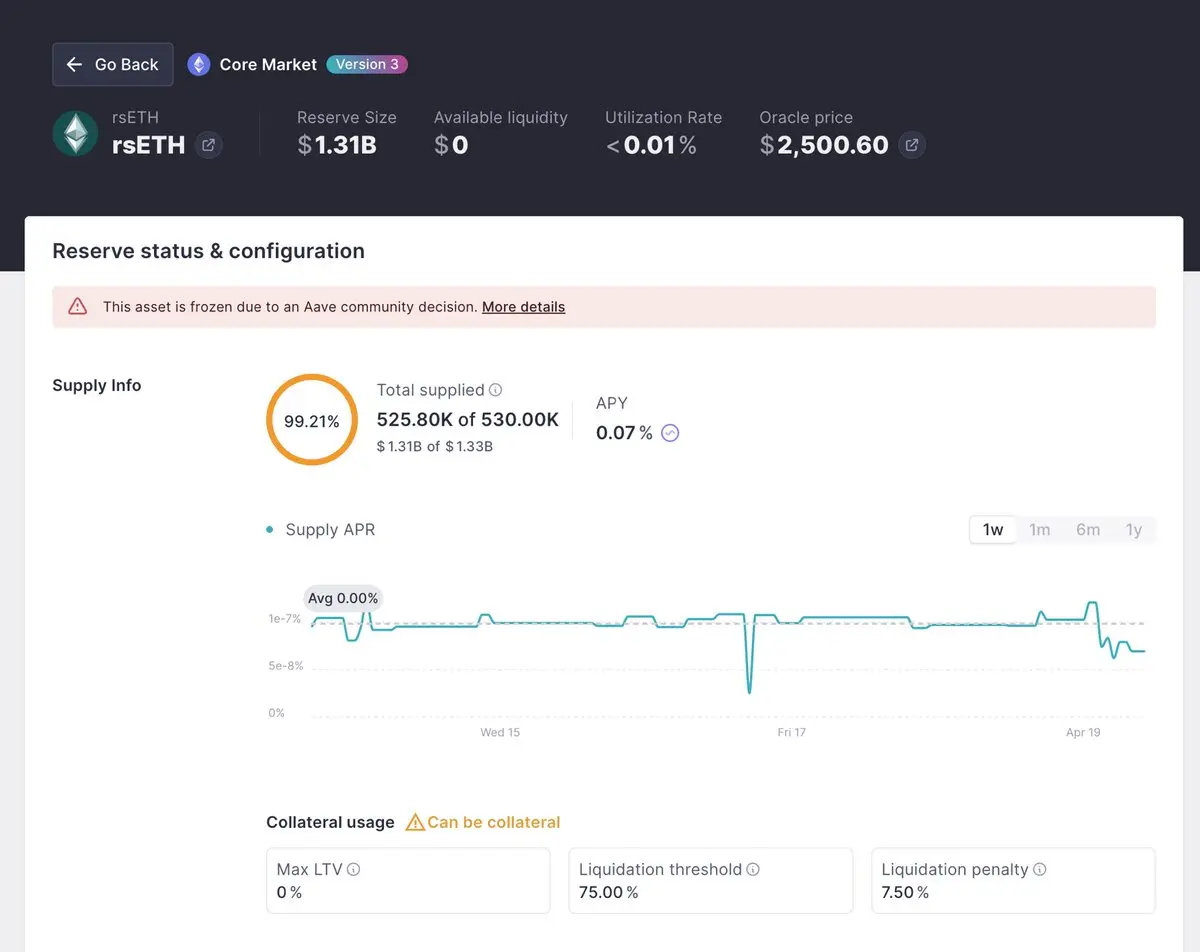This screenshot has width=1200, height=952.
Task: Select the 1w chart range
Action: click(x=993, y=530)
